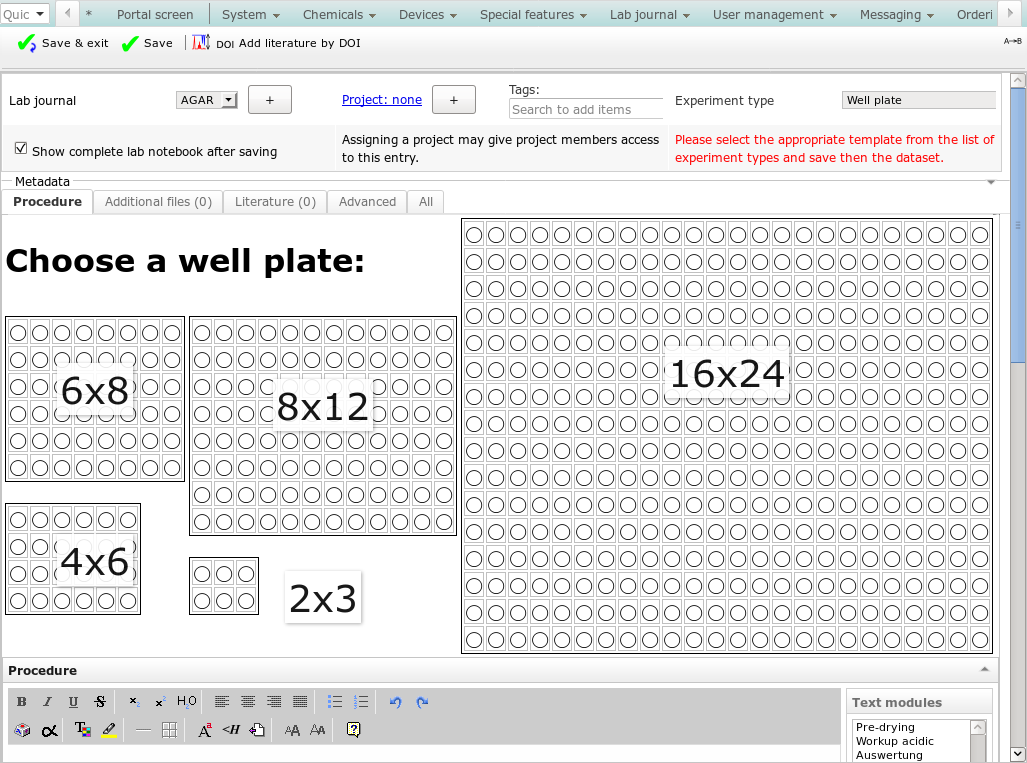This screenshot has width=1027, height=763.
Task: Undo the last edit in editor
Action: (395, 702)
